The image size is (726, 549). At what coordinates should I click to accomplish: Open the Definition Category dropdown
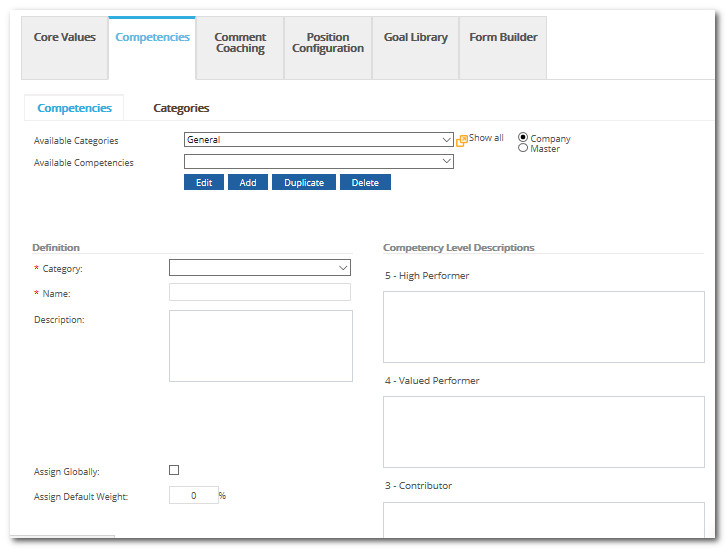pos(260,268)
